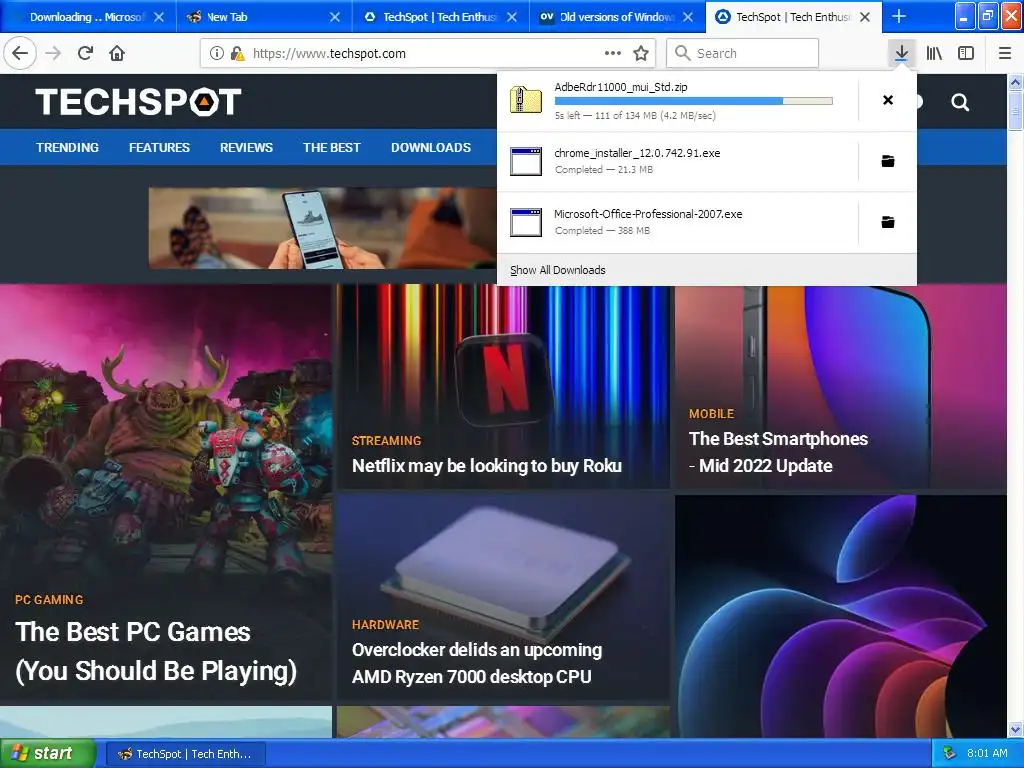Screen dimensions: 1024x768
Task: Close the 'Downloading .. Microsoft' tab
Action: pyautogui.click(x=159, y=17)
